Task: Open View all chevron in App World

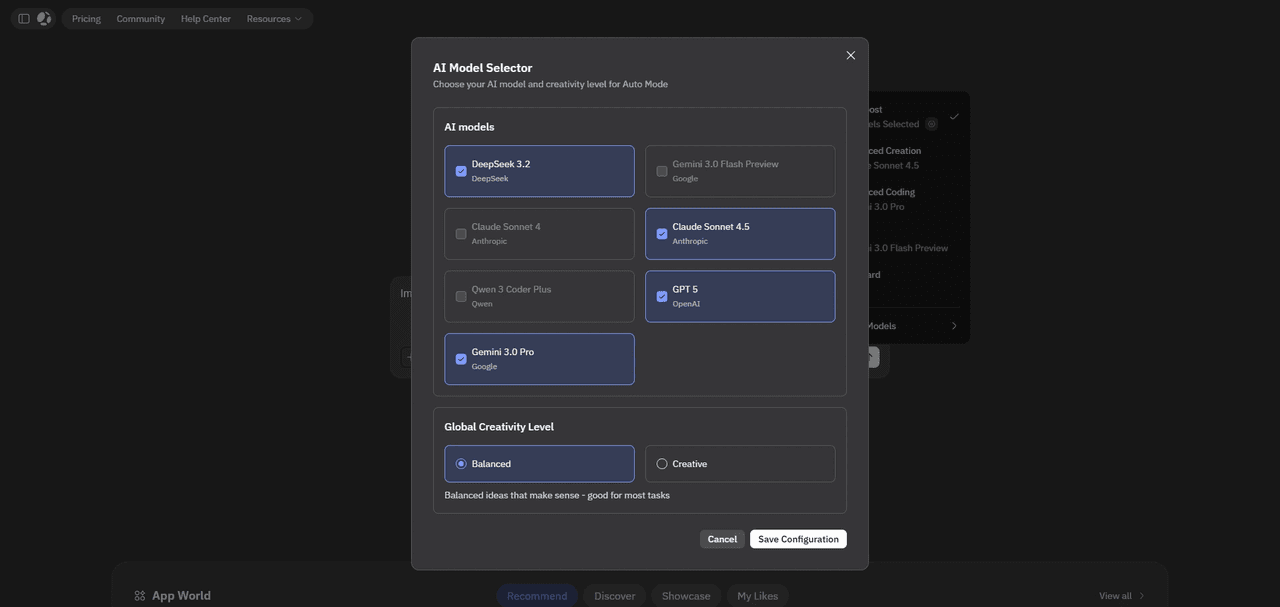Action: pyautogui.click(x=1142, y=596)
